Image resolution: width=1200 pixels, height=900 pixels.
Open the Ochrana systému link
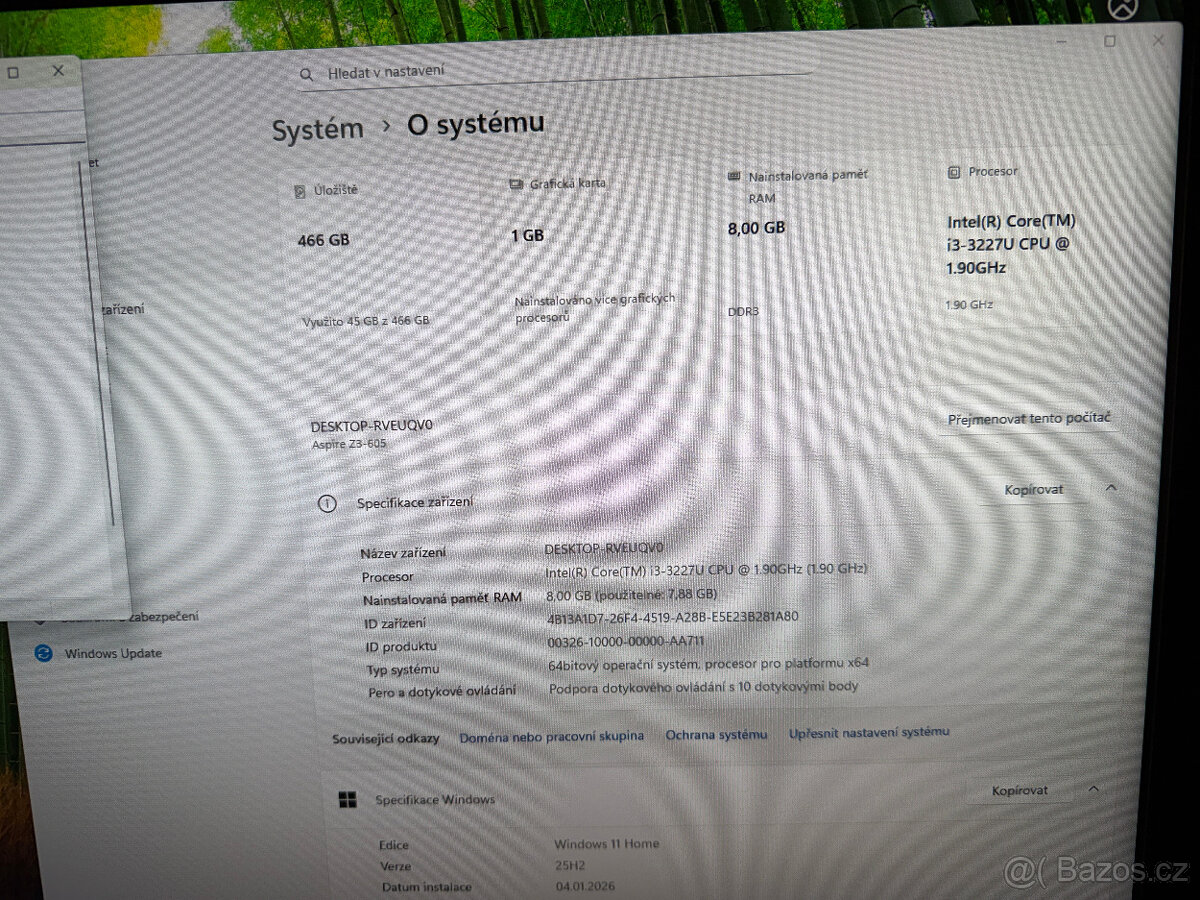pyautogui.click(x=716, y=734)
